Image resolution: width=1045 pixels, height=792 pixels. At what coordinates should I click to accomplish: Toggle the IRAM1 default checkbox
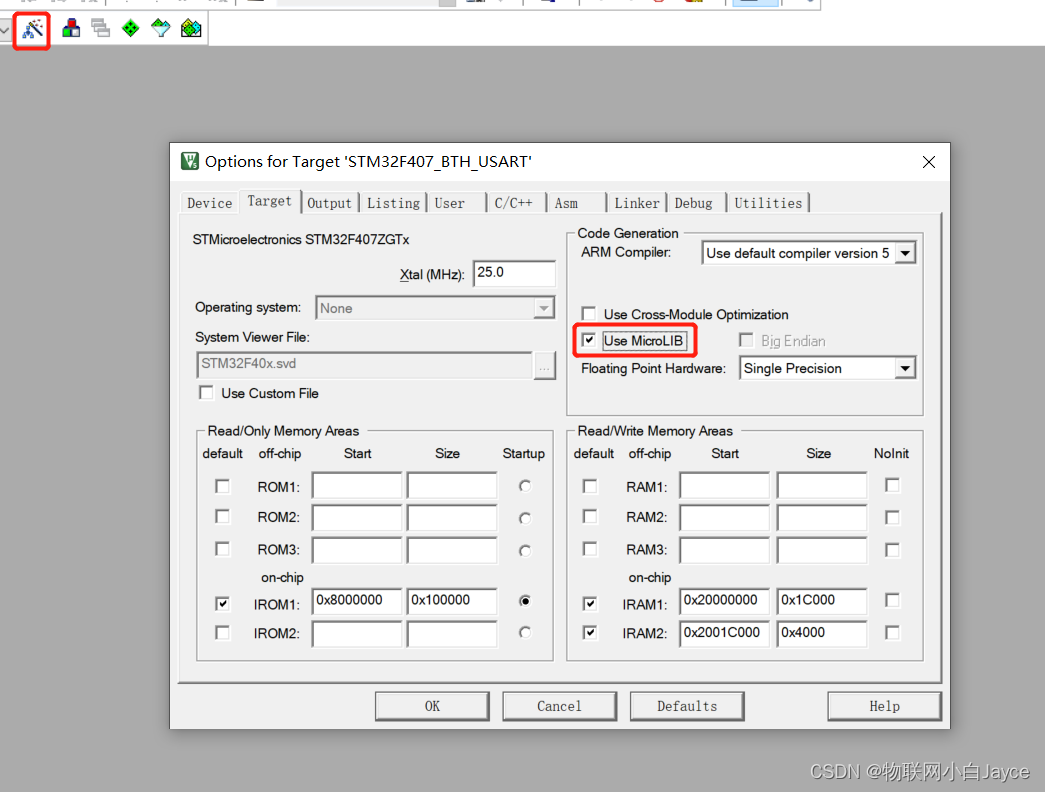590,603
